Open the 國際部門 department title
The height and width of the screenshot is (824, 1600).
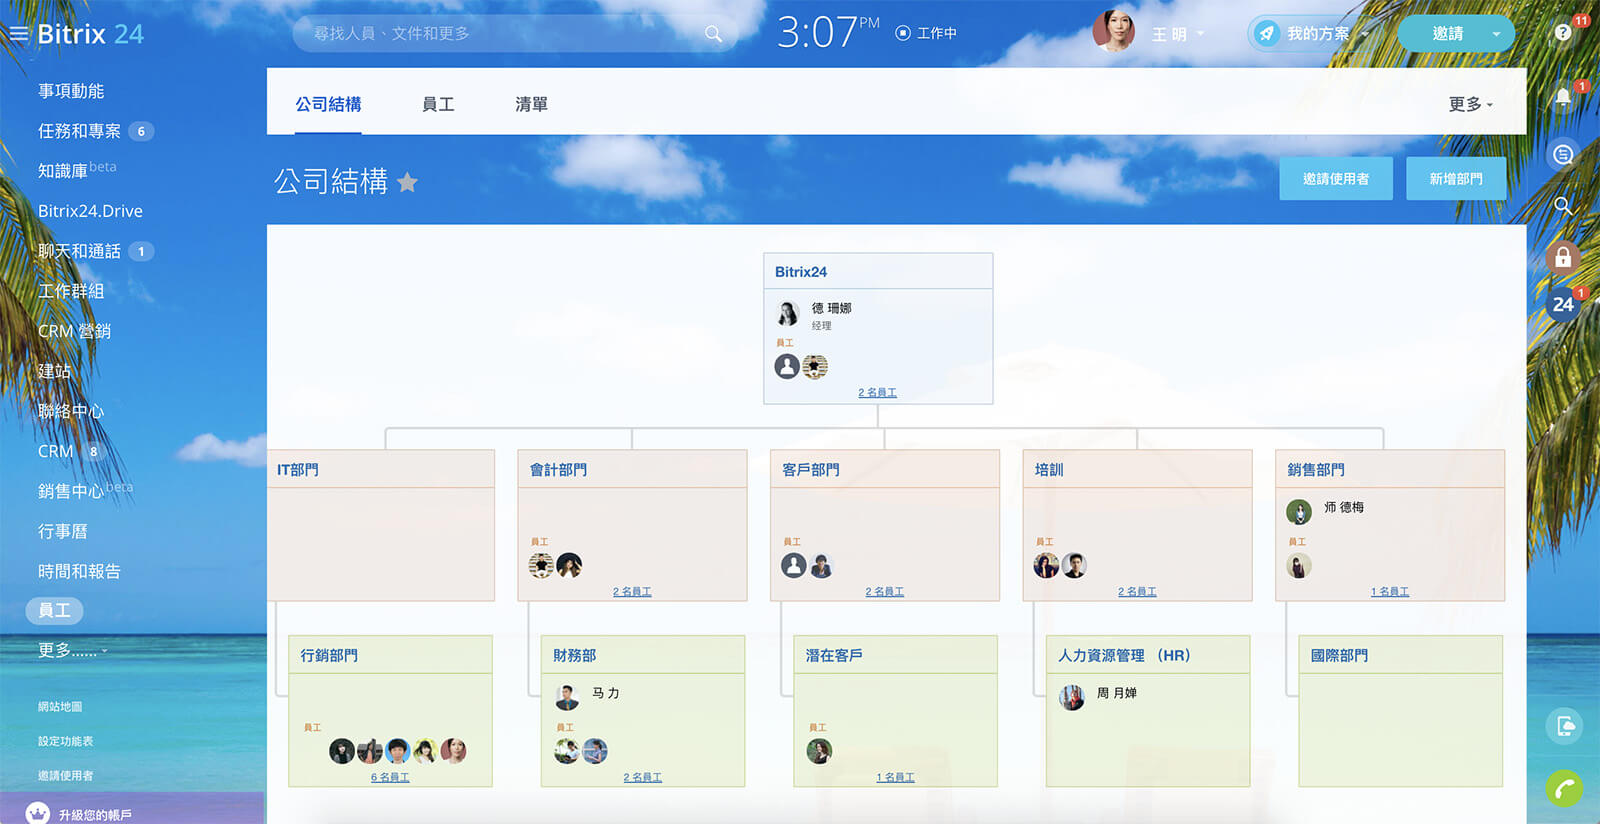coord(1340,655)
